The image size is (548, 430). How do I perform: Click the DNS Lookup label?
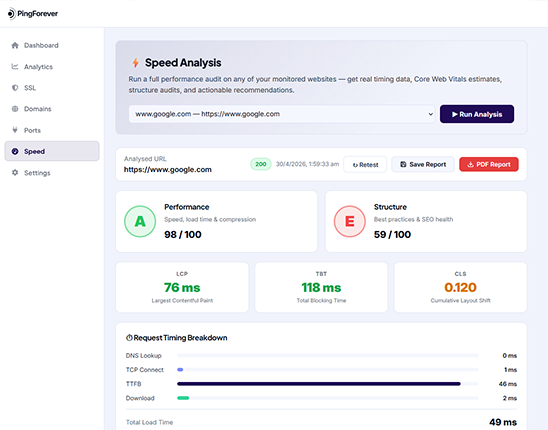[x=144, y=356]
